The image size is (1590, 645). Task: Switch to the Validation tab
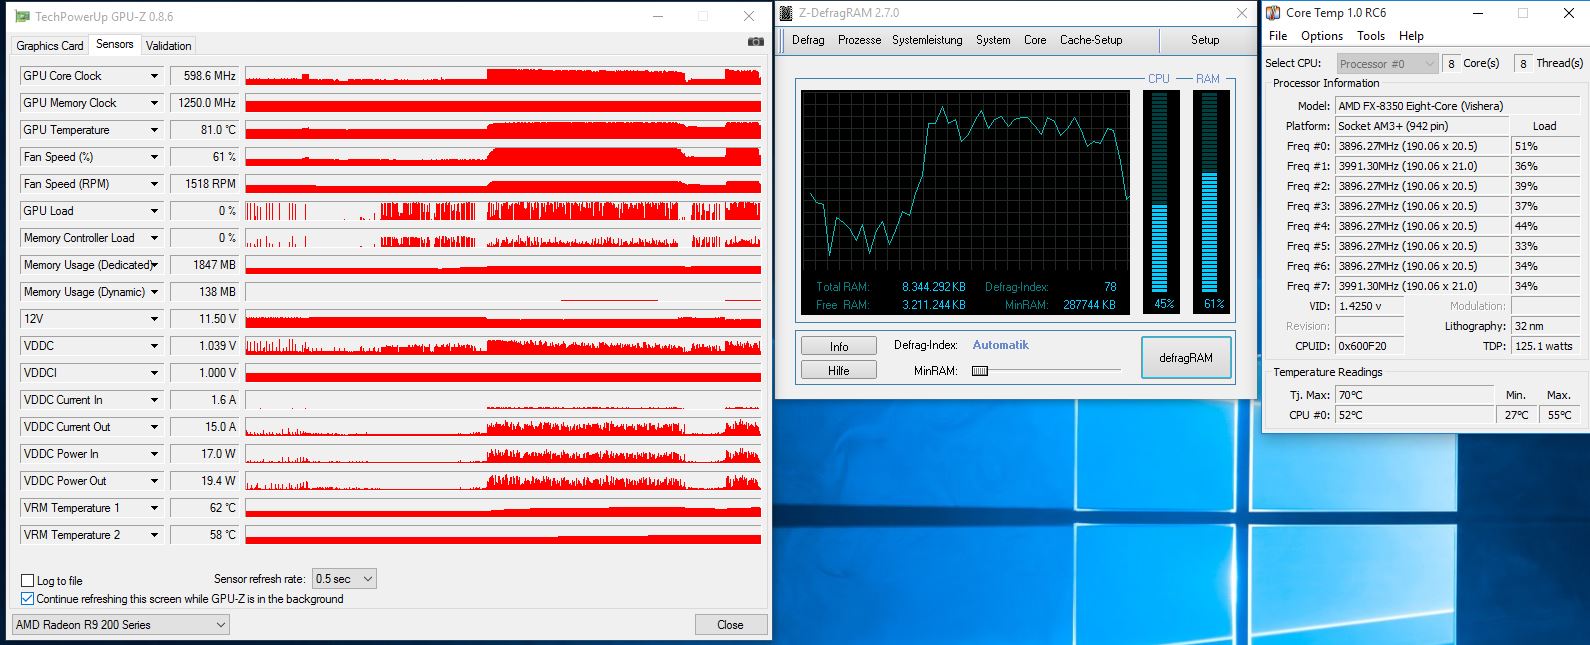168,46
